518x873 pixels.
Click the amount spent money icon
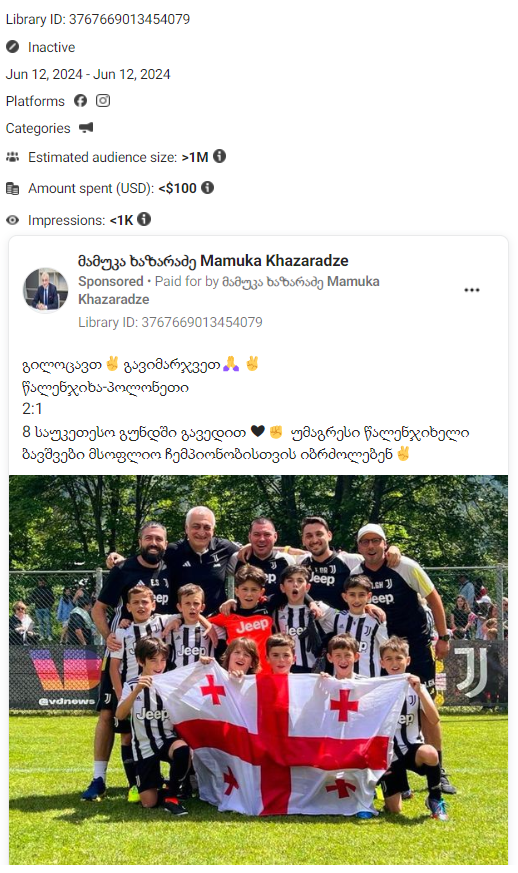(12, 188)
